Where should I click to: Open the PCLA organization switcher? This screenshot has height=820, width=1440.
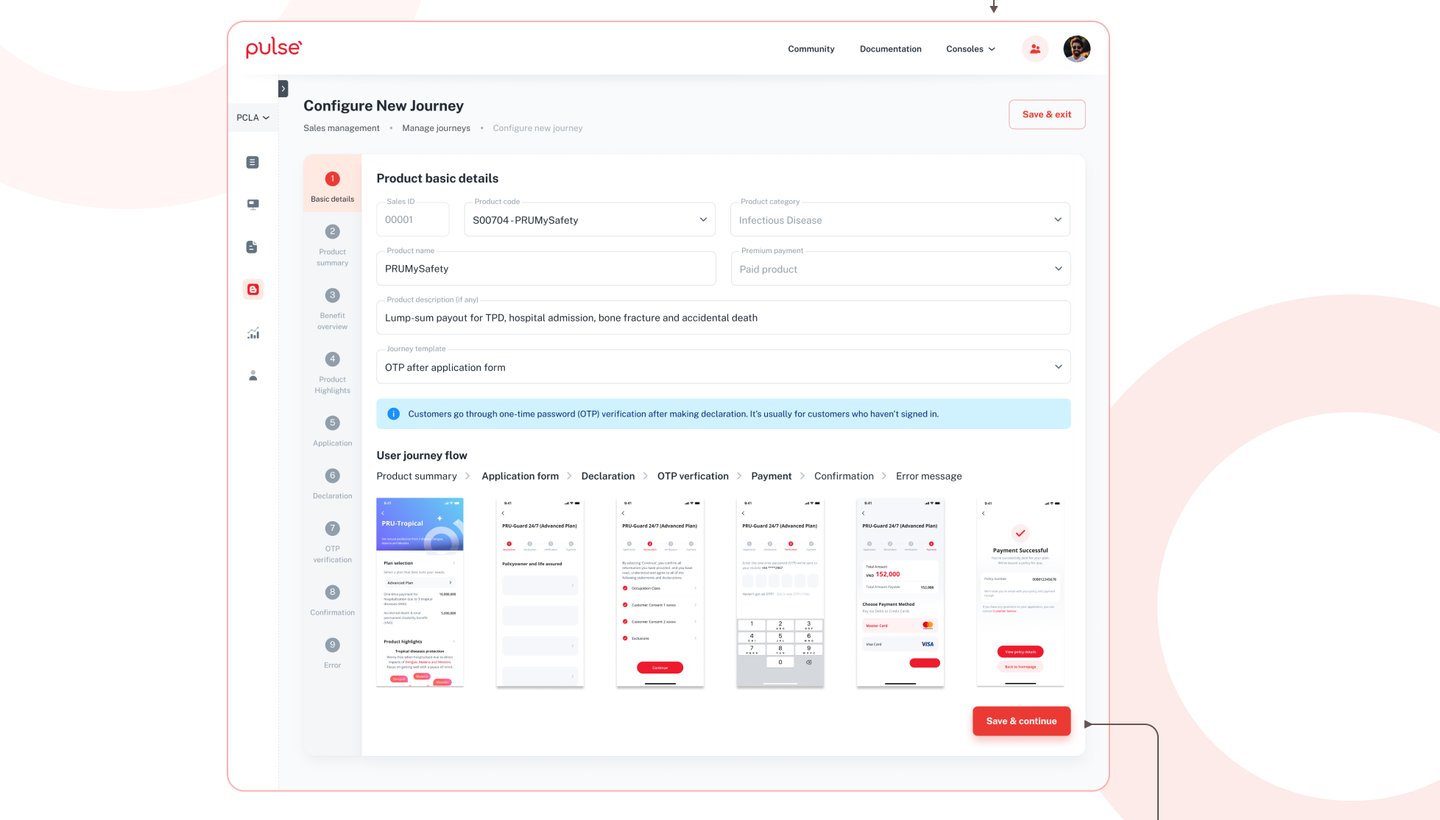click(x=253, y=118)
